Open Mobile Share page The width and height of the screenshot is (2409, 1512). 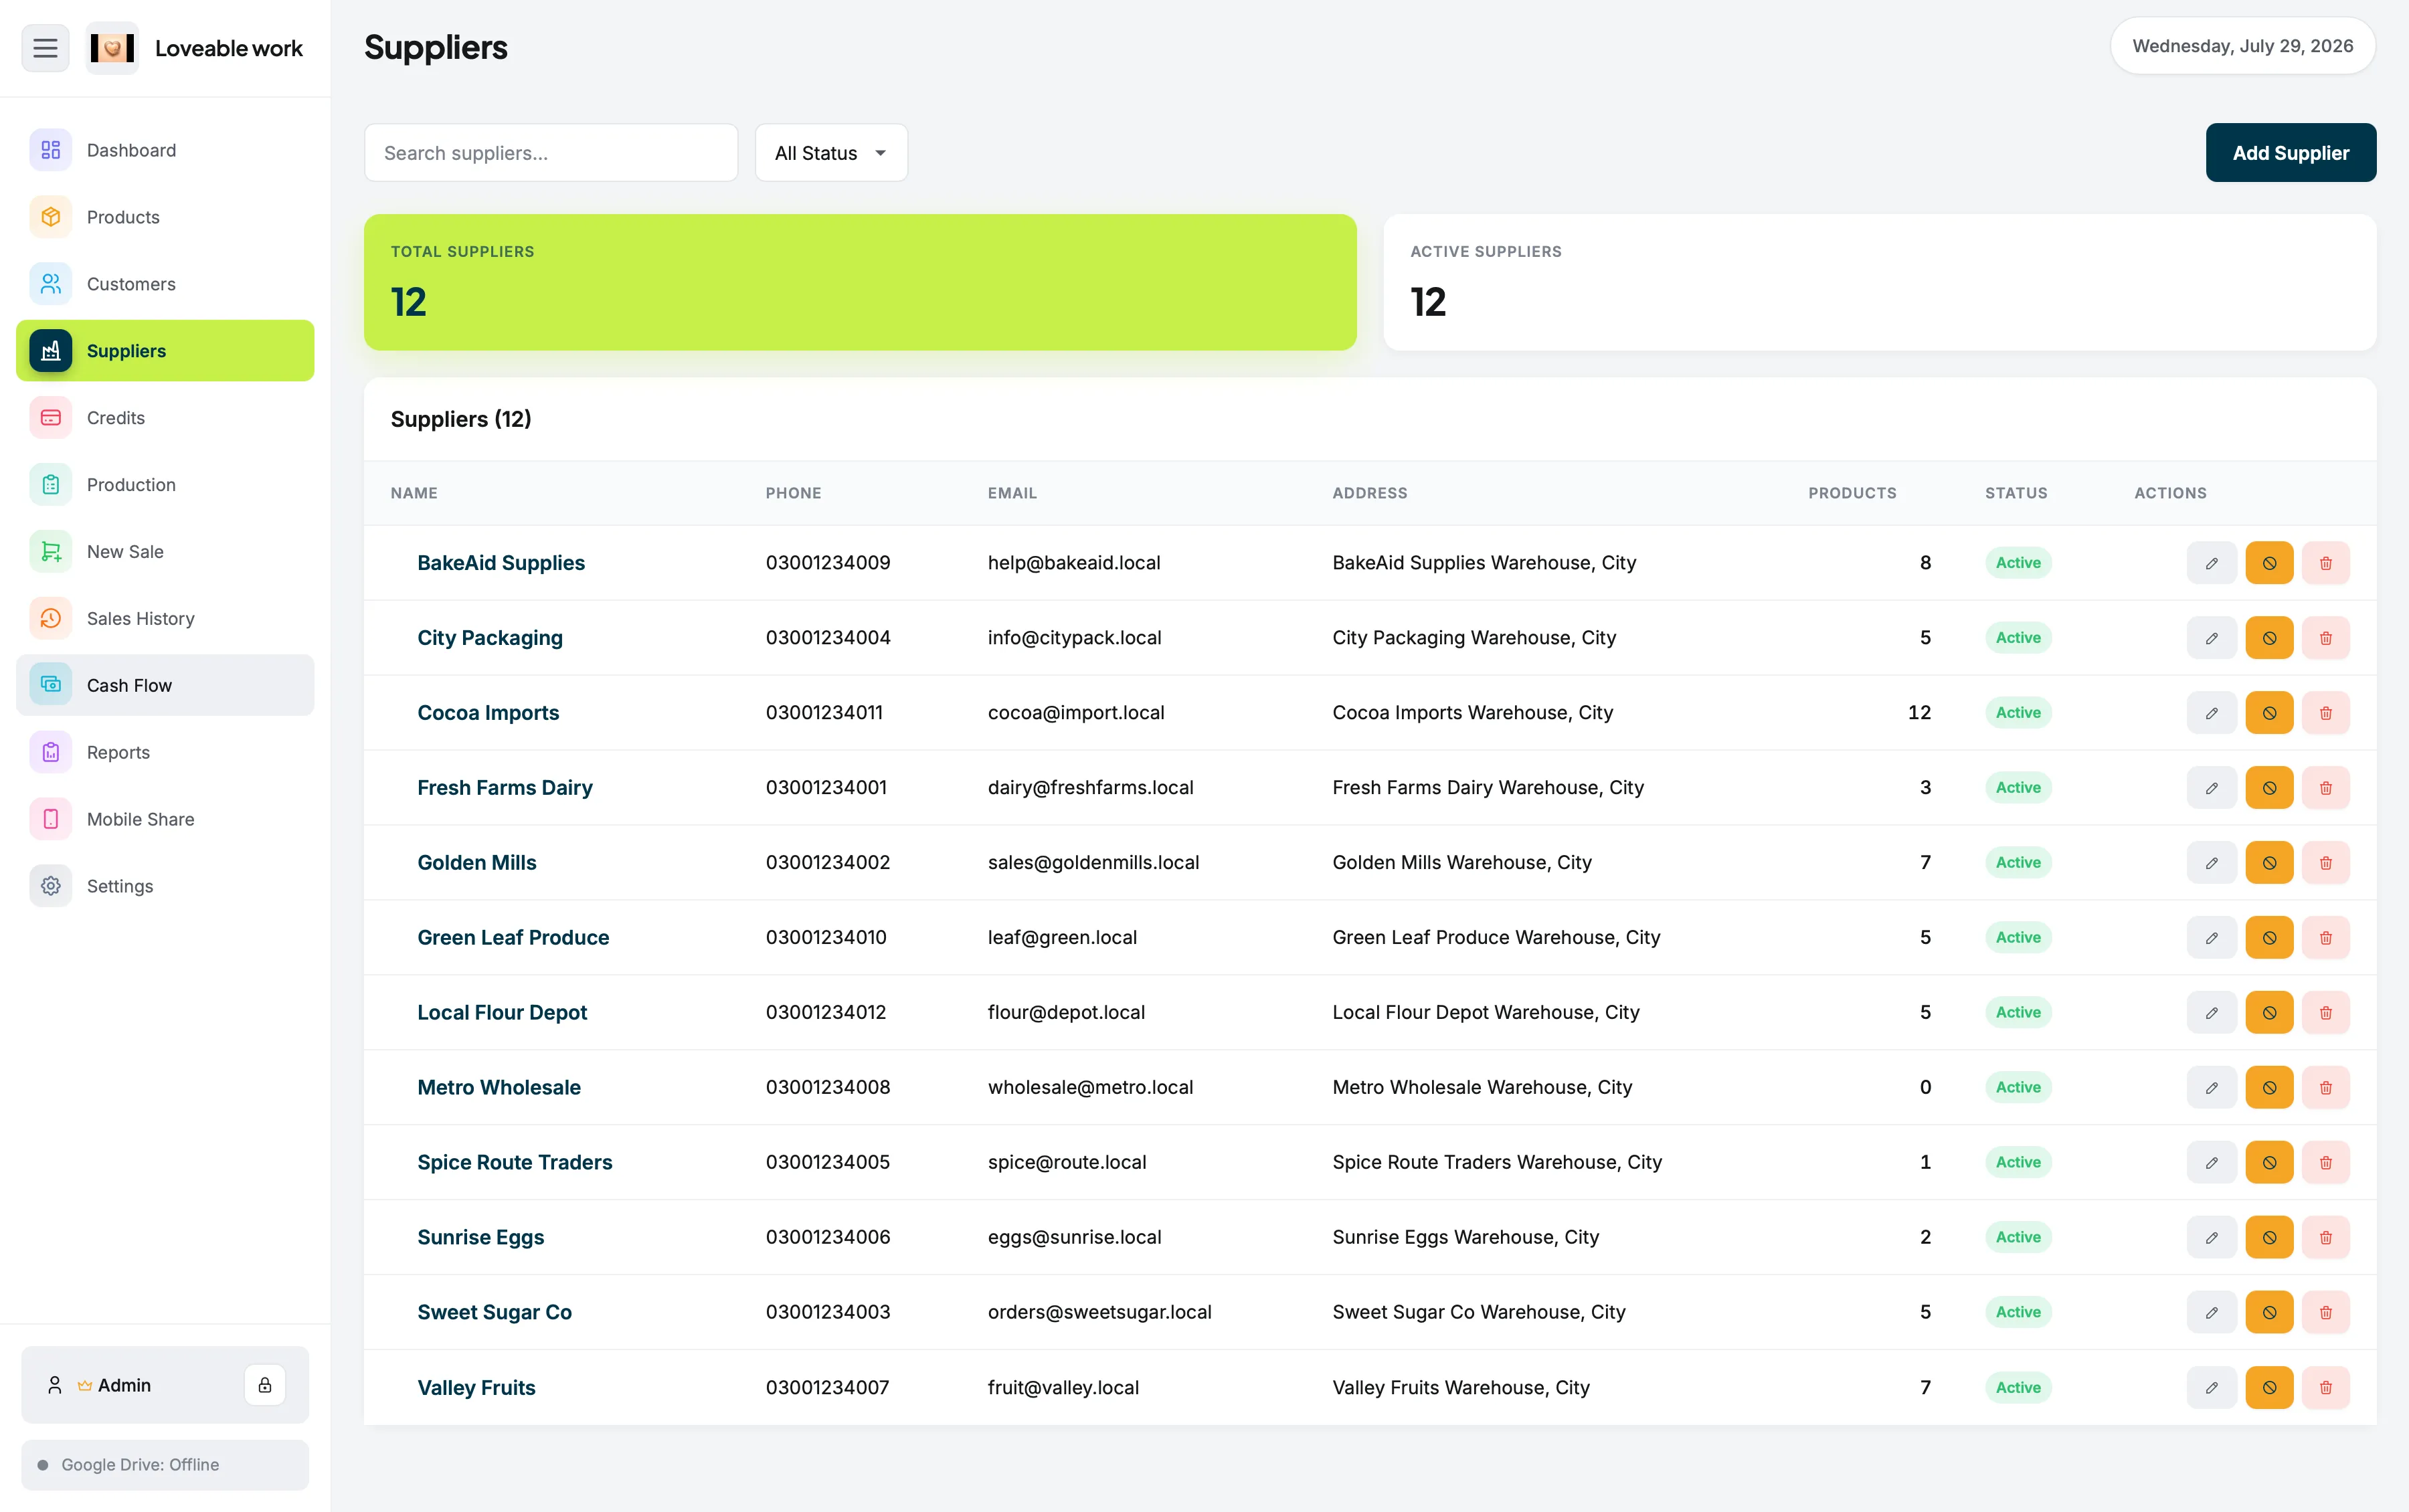coord(165,819)
